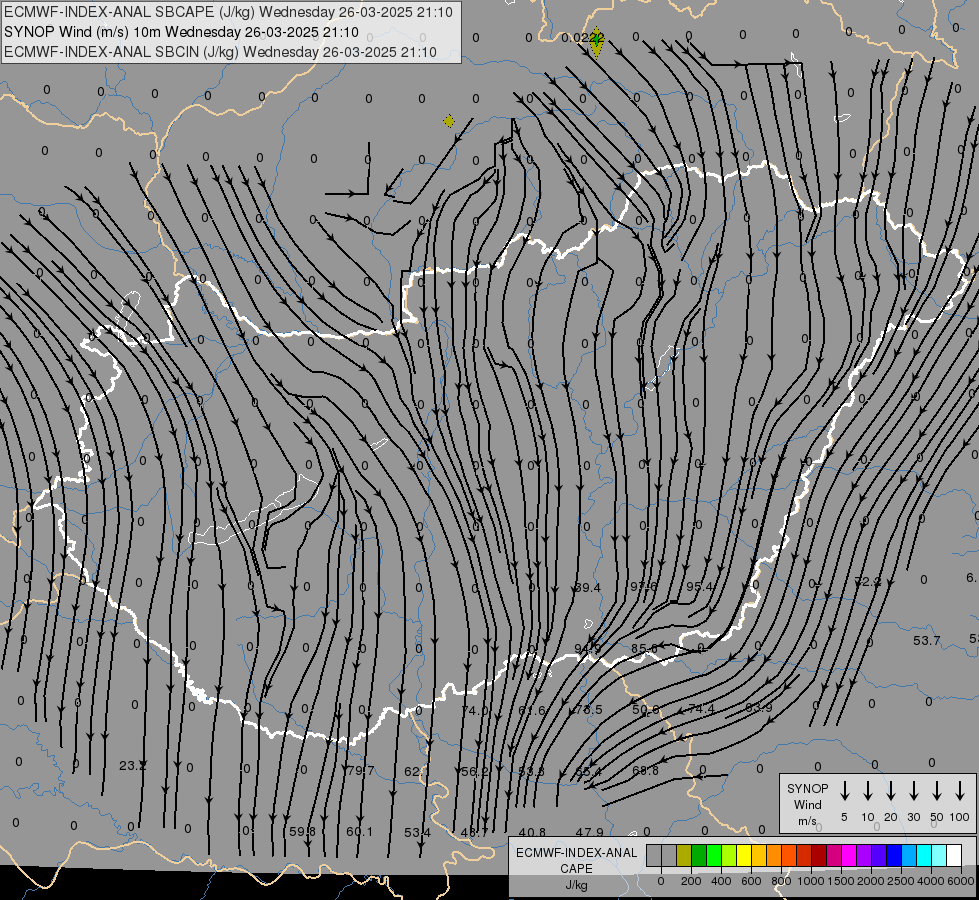This screenshot has height=900, width=979.
Task: Click the 5 m/s wind arrow in legend
Action: coord(844,790)
